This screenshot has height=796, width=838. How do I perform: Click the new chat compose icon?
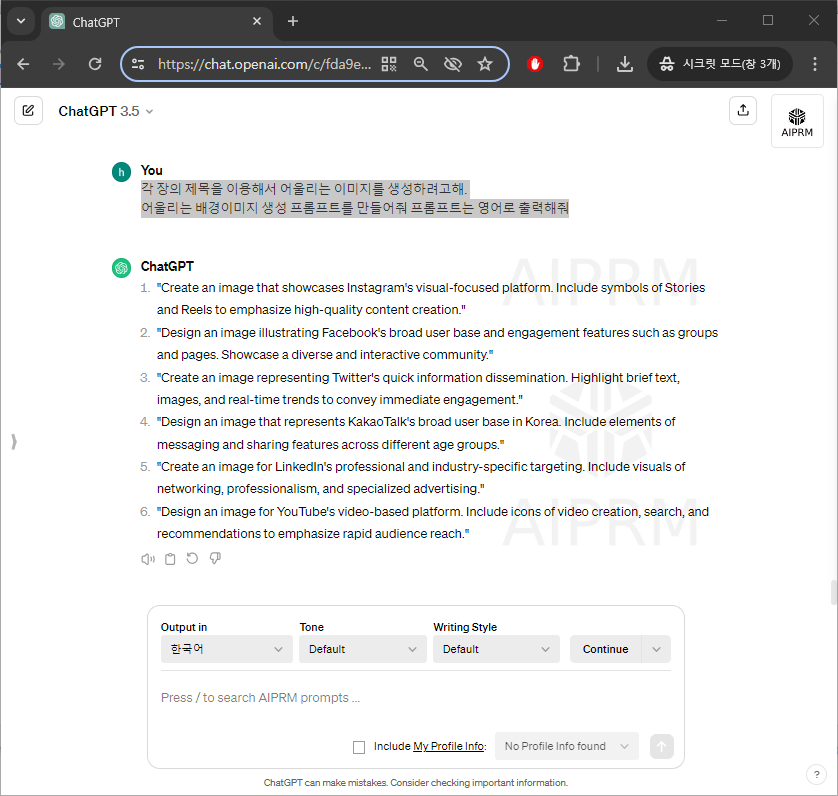[28, 111]
